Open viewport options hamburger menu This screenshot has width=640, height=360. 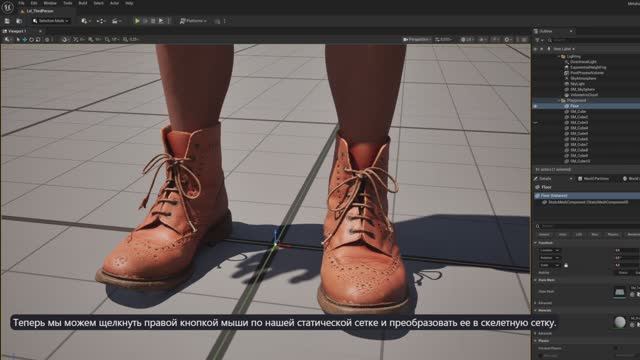point(7,40)
